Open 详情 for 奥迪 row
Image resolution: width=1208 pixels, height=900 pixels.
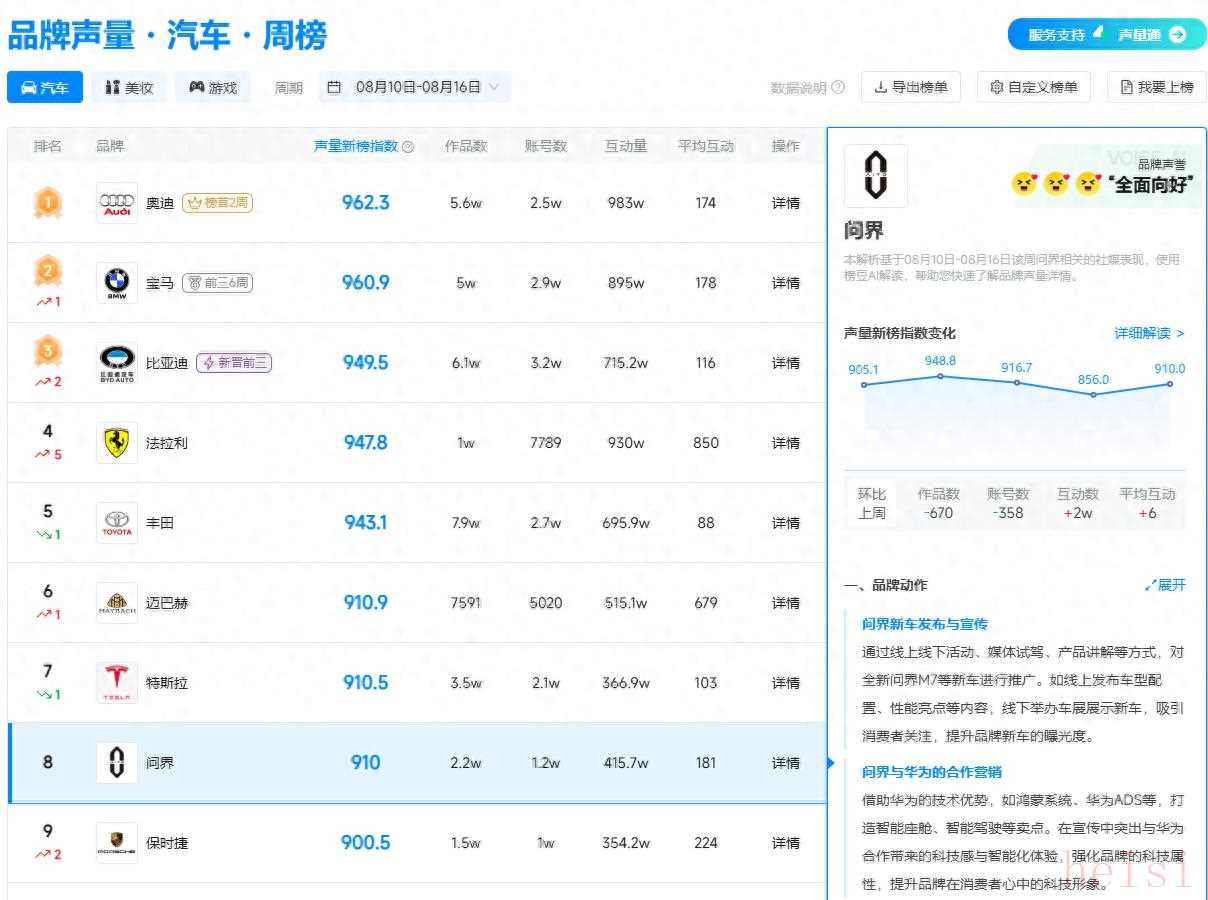[x=786, y=203]
